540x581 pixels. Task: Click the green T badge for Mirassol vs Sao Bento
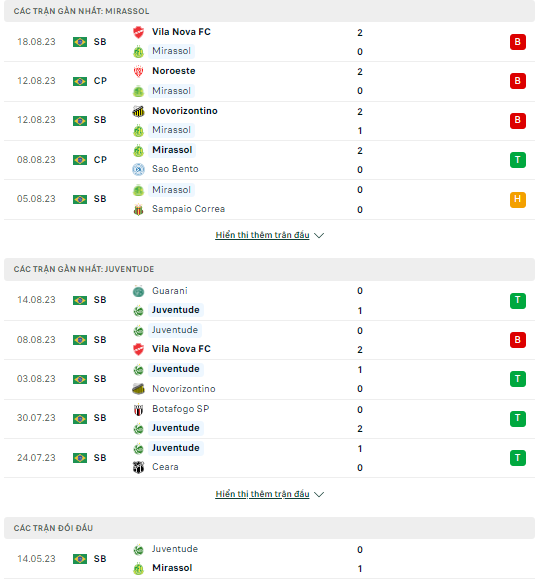click(517, 160)
